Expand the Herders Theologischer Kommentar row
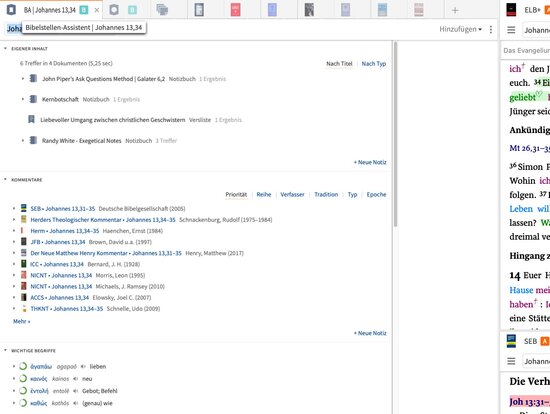Viewport: 550px width, 414px height. pos(14,220)
